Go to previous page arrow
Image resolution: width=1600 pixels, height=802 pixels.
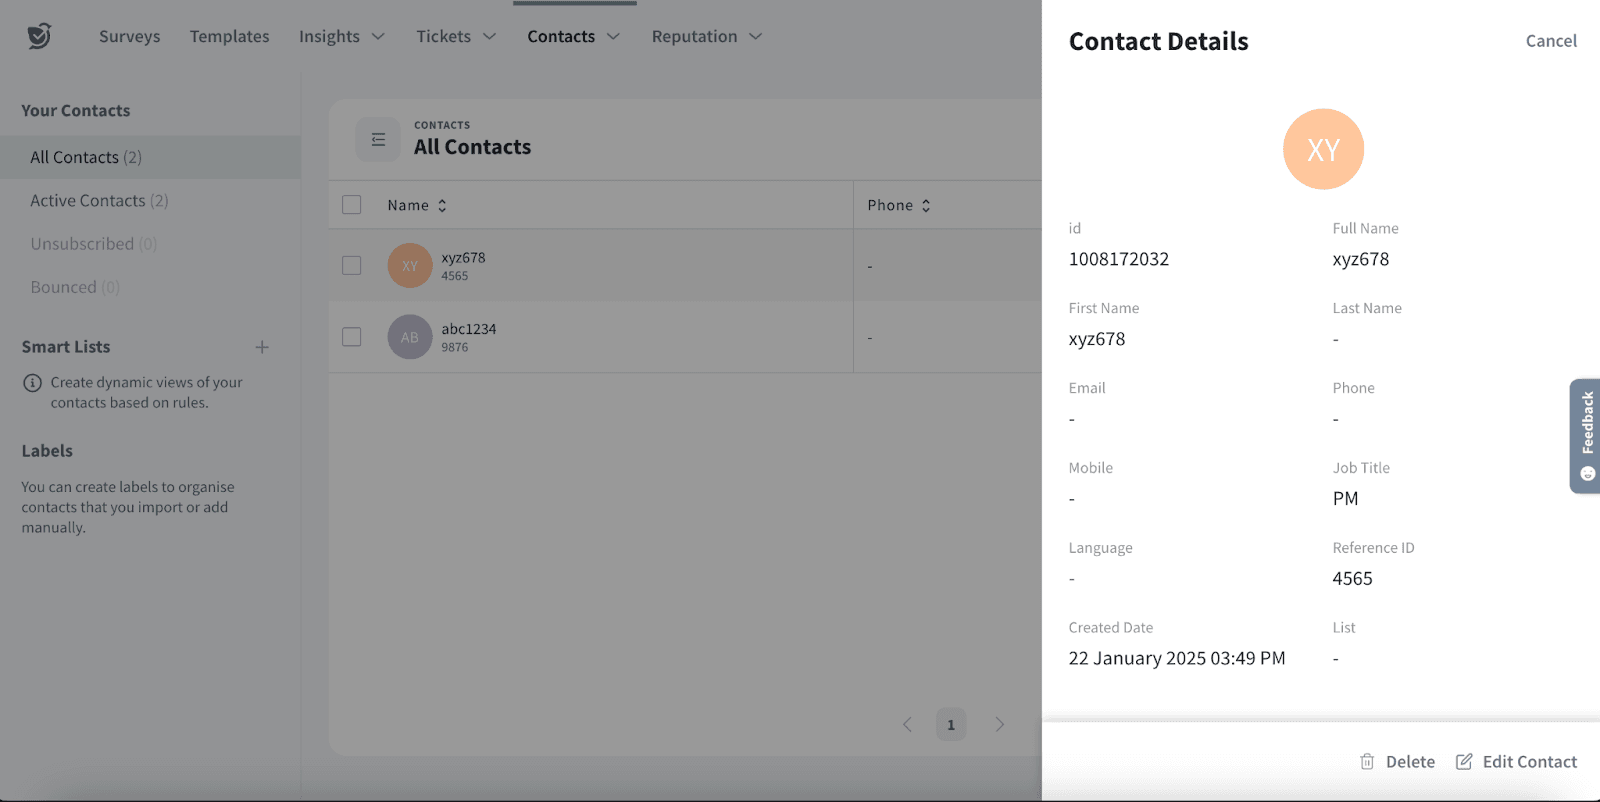[x=907, y=724]
